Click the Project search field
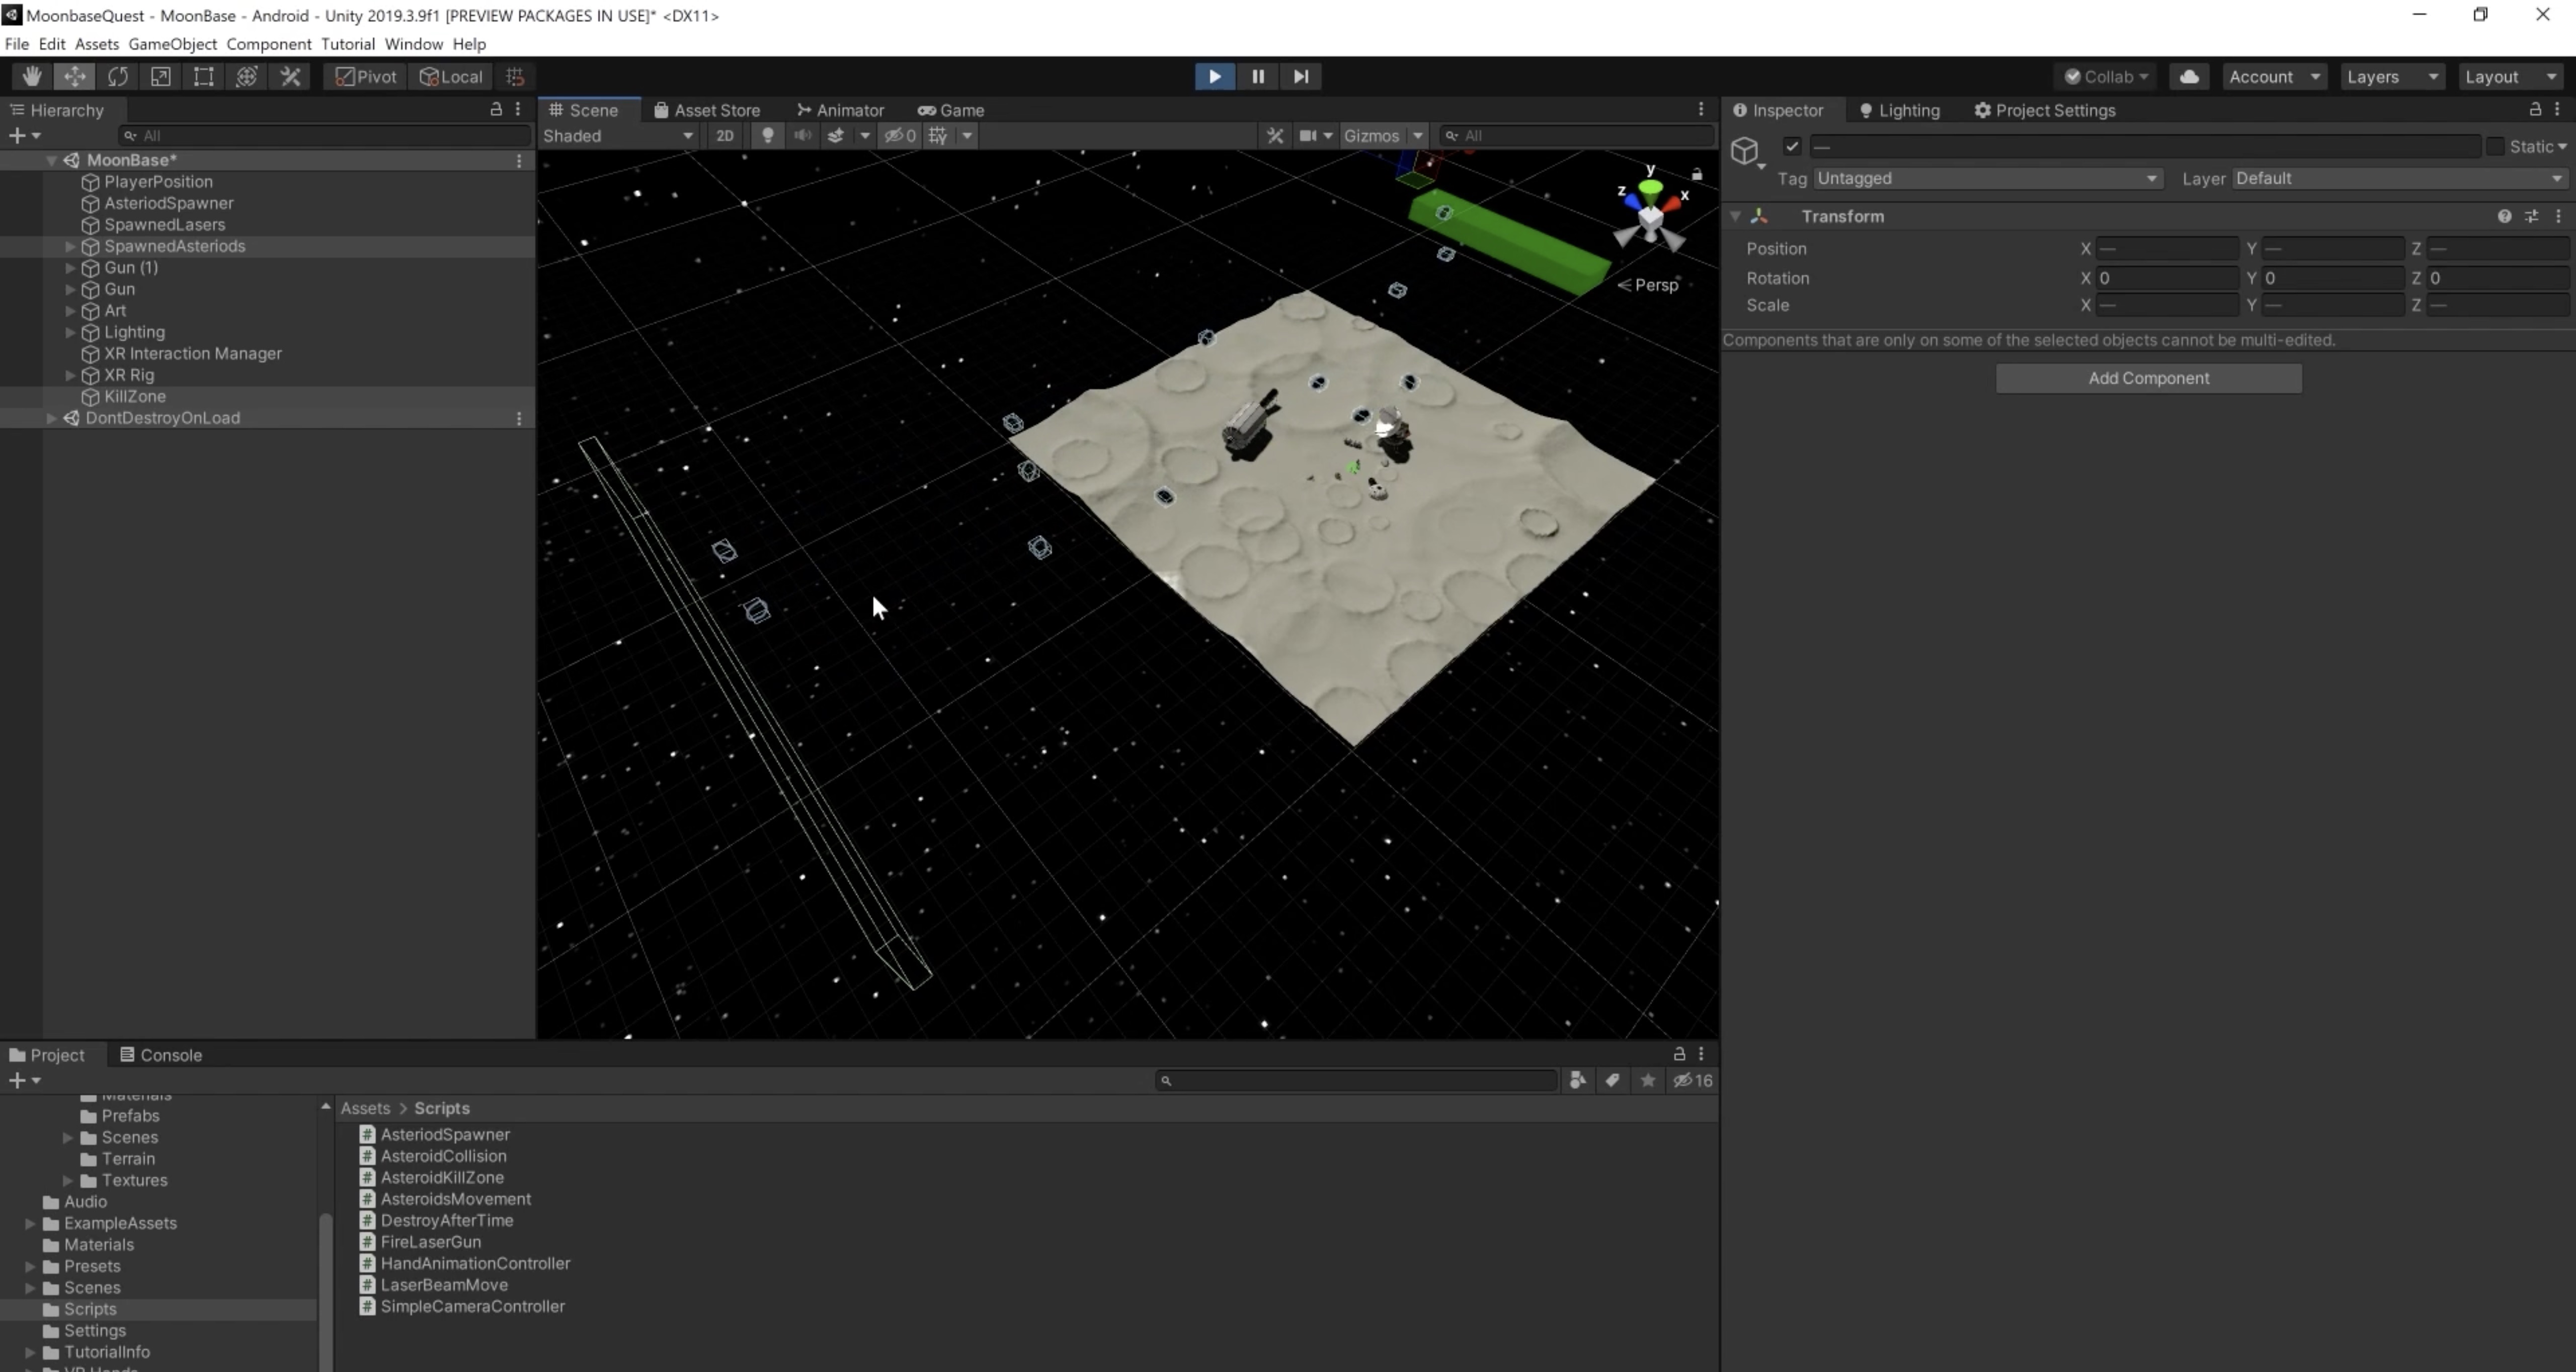 coord(1356,1080)
